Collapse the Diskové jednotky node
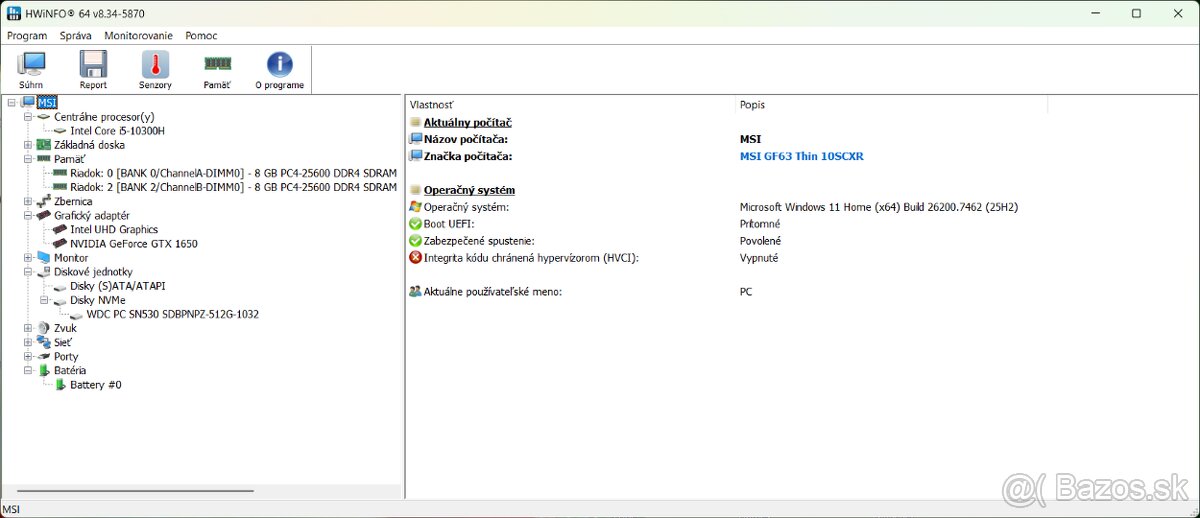This screenshot has width=1200, height=518. (x=28, y=272)
